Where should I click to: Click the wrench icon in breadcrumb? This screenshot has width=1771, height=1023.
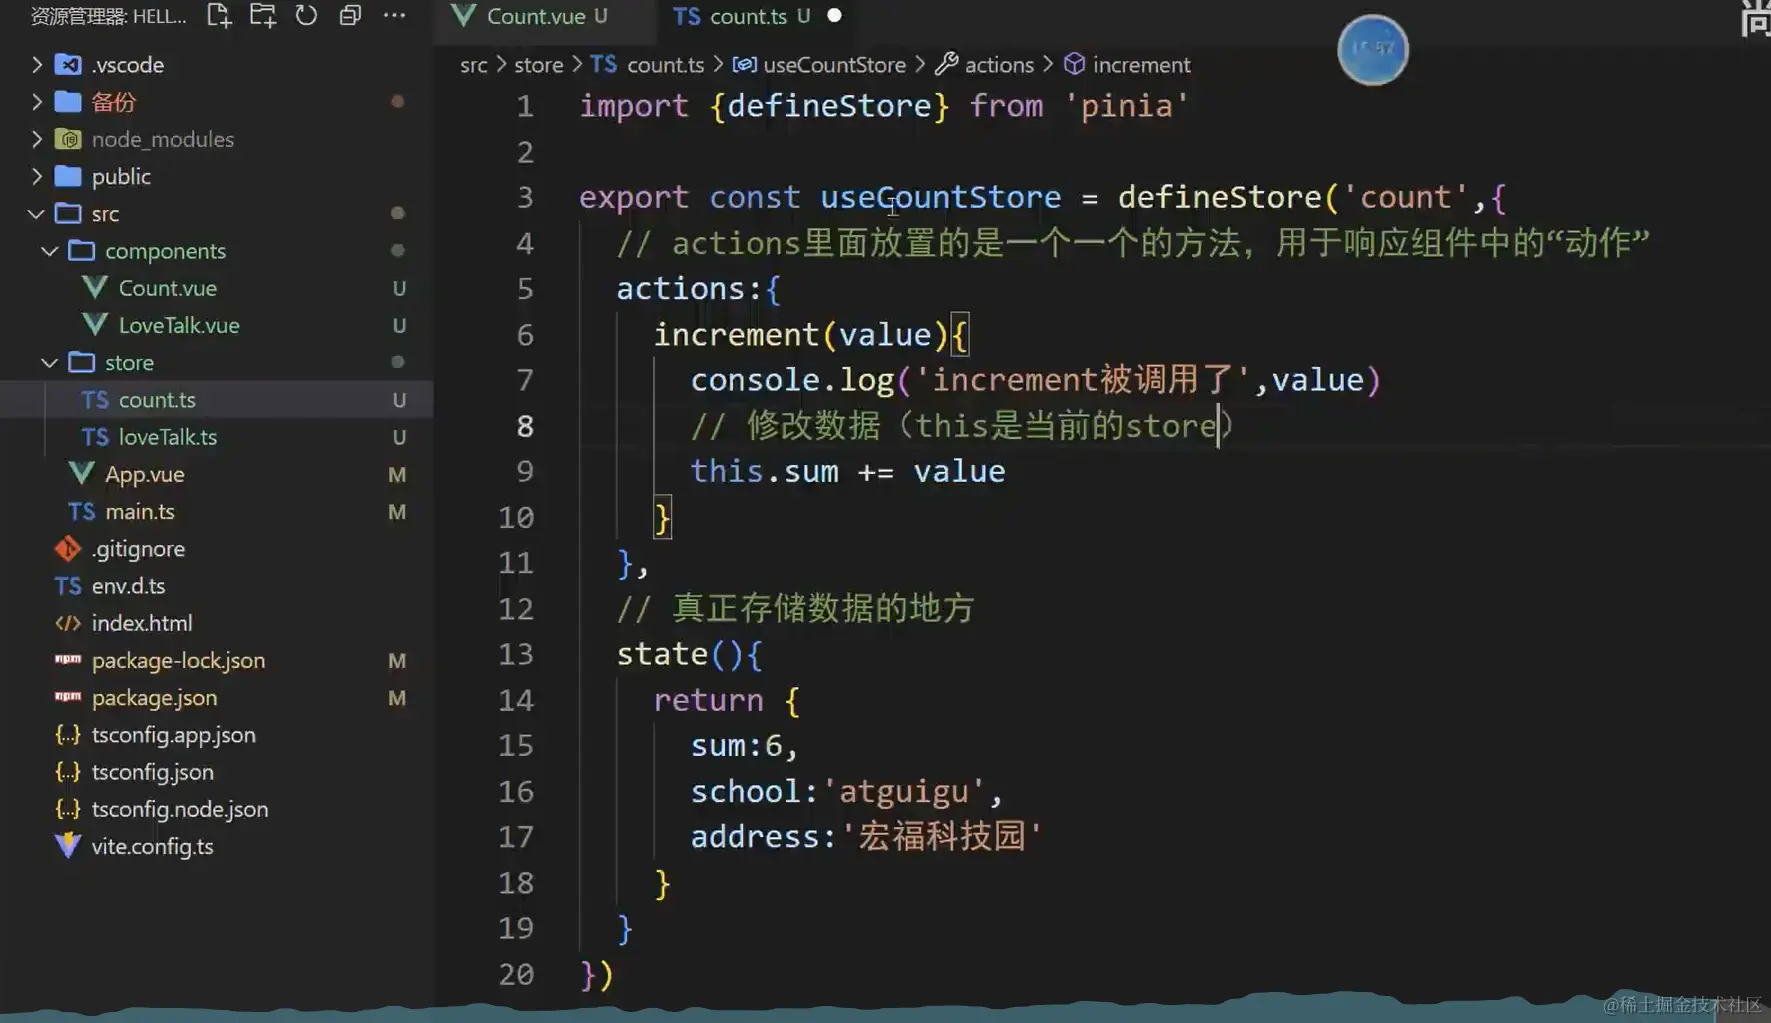(x=946, y=64)
